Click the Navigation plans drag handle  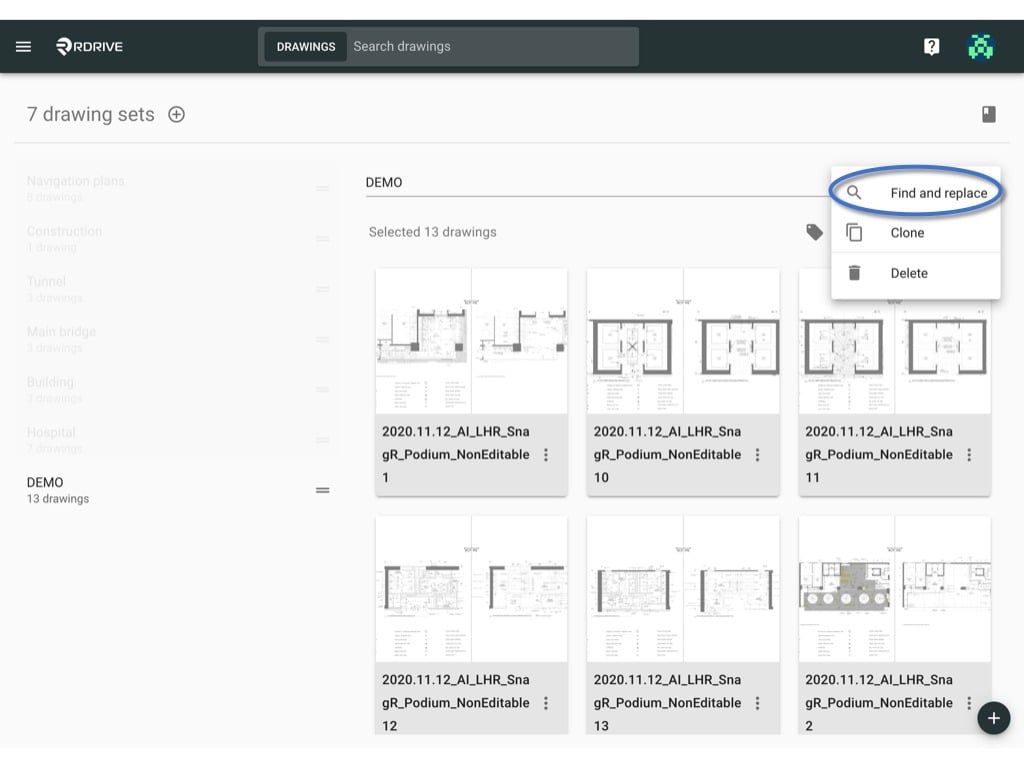pos(323,188)
